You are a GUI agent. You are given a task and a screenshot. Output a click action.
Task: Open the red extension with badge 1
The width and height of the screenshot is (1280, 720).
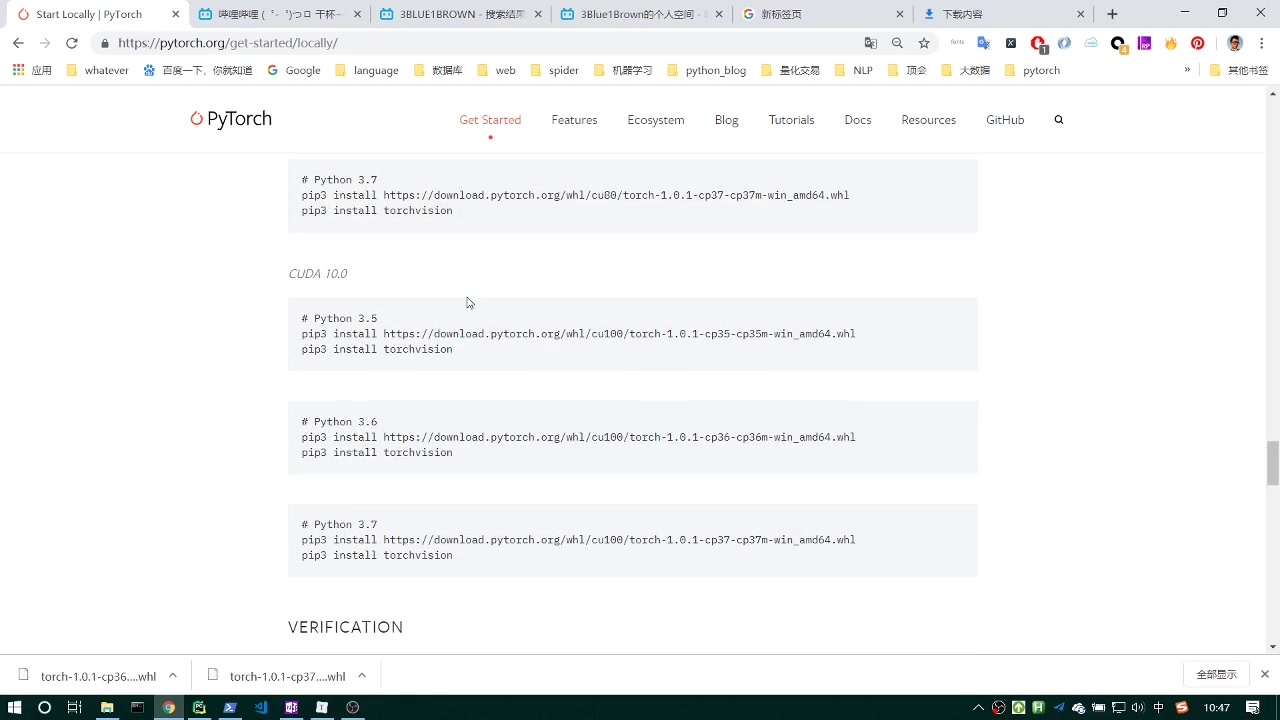(x=1038, y=44)
